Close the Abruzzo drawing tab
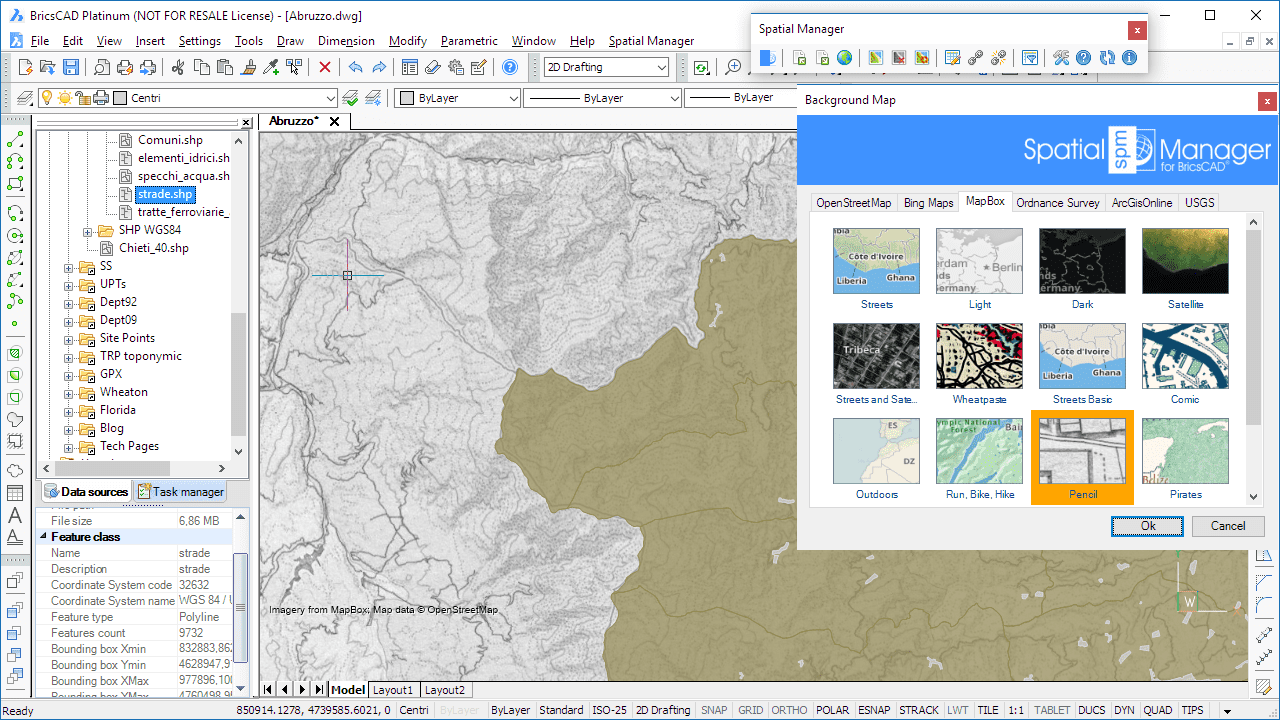Screen dimensions: 1280x720 (334, 121)
